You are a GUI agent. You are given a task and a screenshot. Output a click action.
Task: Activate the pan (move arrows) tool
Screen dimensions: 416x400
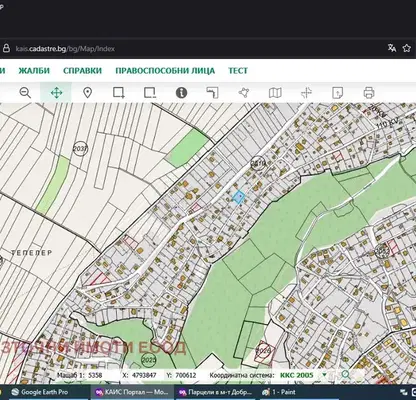click(x=56, y=93)
